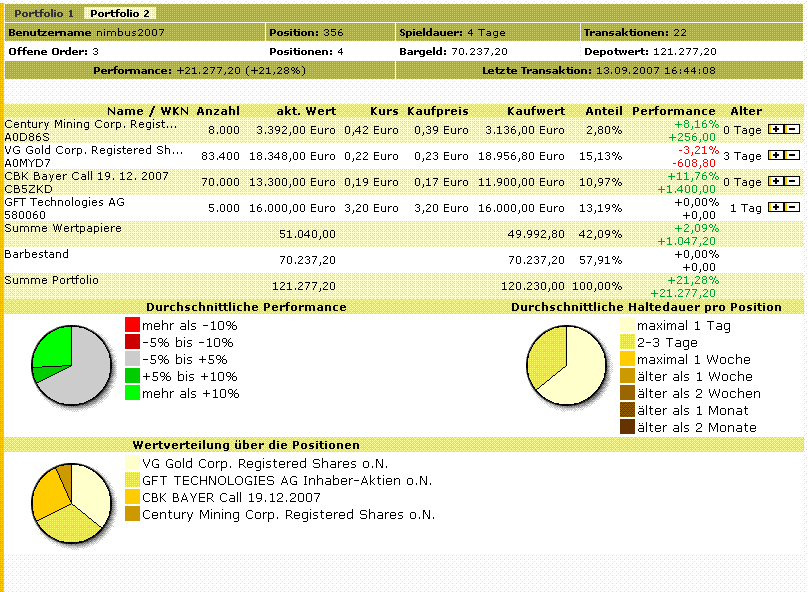Click minus icon for Century Mining Corp. row
Image resolution: width=808 pixels, height=592 pixels.
coord(791,130)
